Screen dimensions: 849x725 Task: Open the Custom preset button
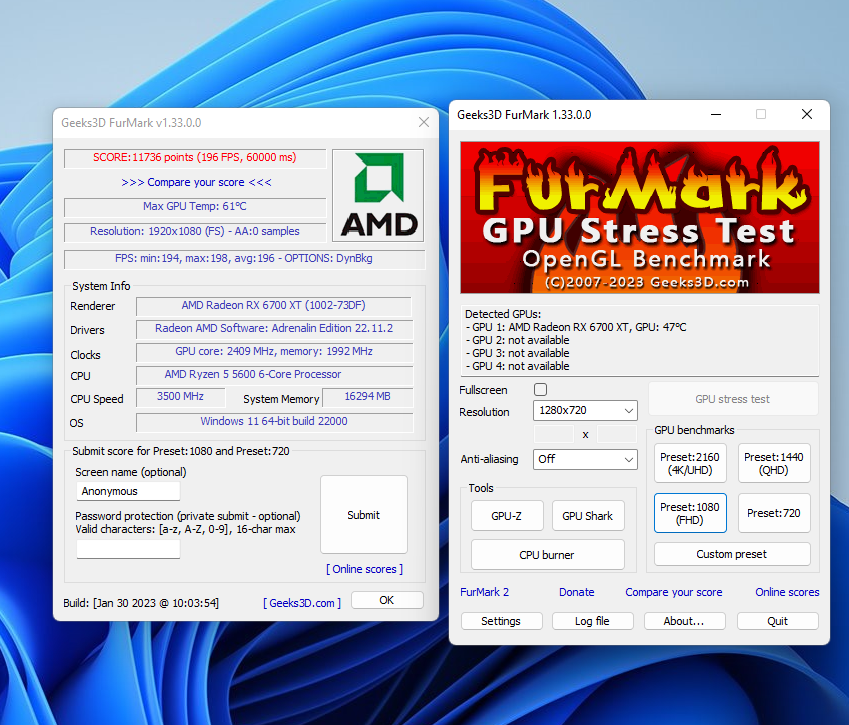pos(732,554)
